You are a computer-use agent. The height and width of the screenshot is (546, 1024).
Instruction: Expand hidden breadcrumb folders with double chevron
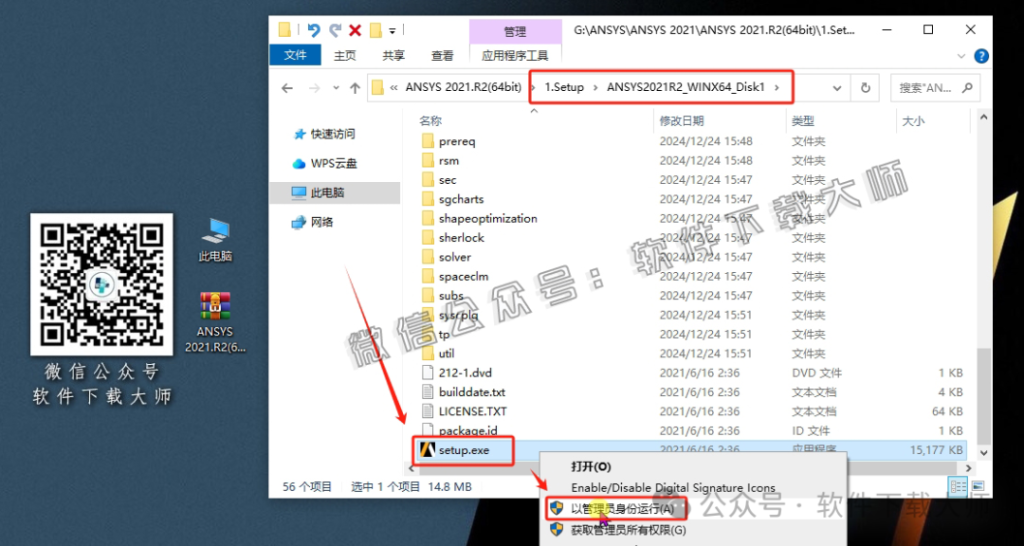click(394, 88)
